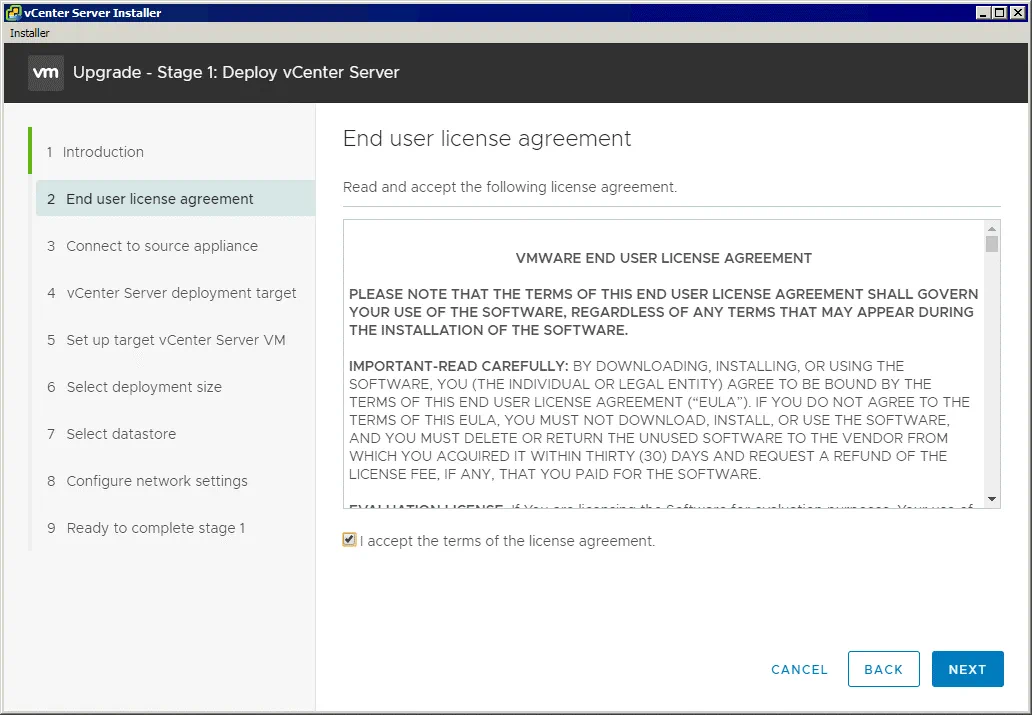Select Set up target vCenter Server VM step
Image resolution: width=1032 pixels, height=715 pixels.
click(176, 340)
